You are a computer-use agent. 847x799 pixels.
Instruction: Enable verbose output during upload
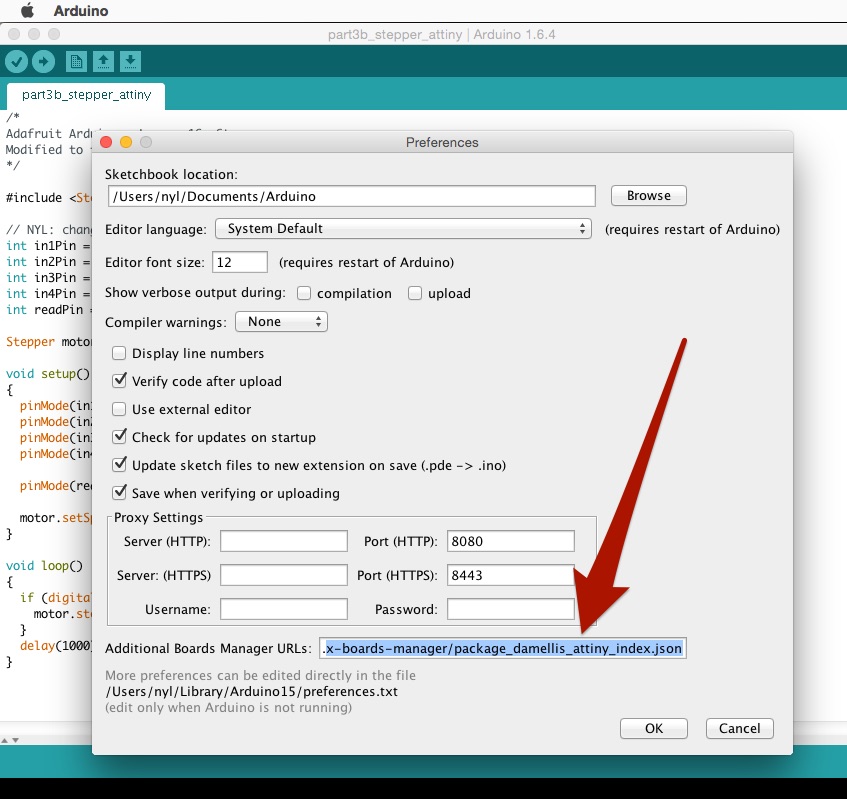pyautogui.click(x=415, y=293)
